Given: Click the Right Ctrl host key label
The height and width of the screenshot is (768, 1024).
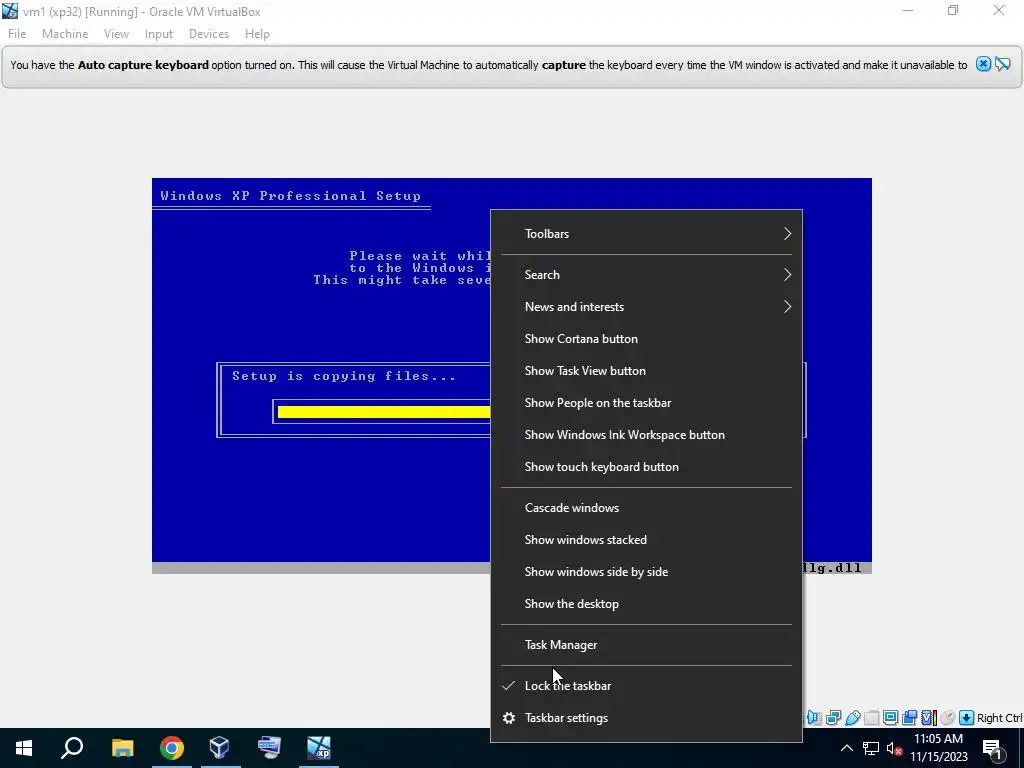Looking at the screenshot, I should pos(999,718).
